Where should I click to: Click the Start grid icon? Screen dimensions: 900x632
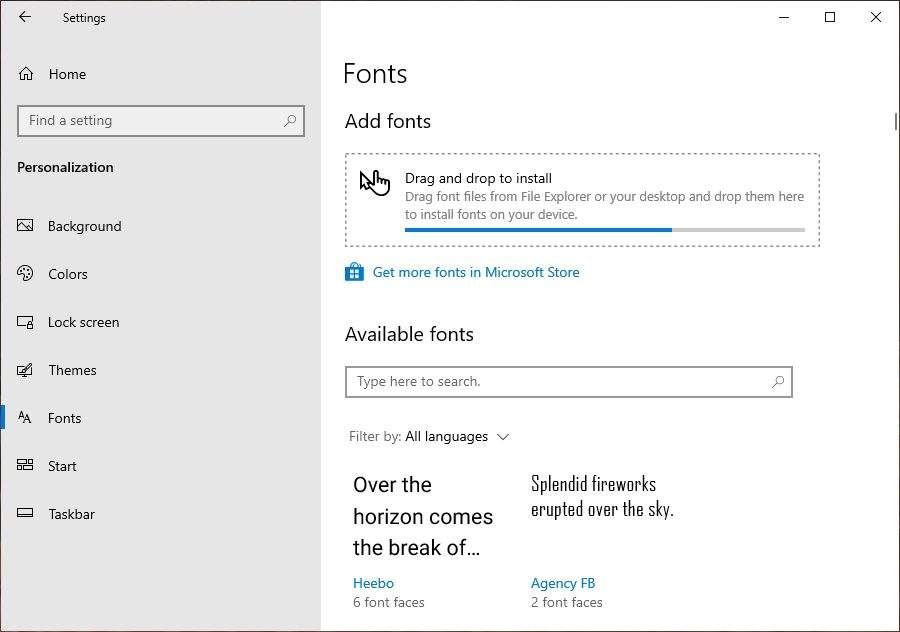tap(24, 466)
